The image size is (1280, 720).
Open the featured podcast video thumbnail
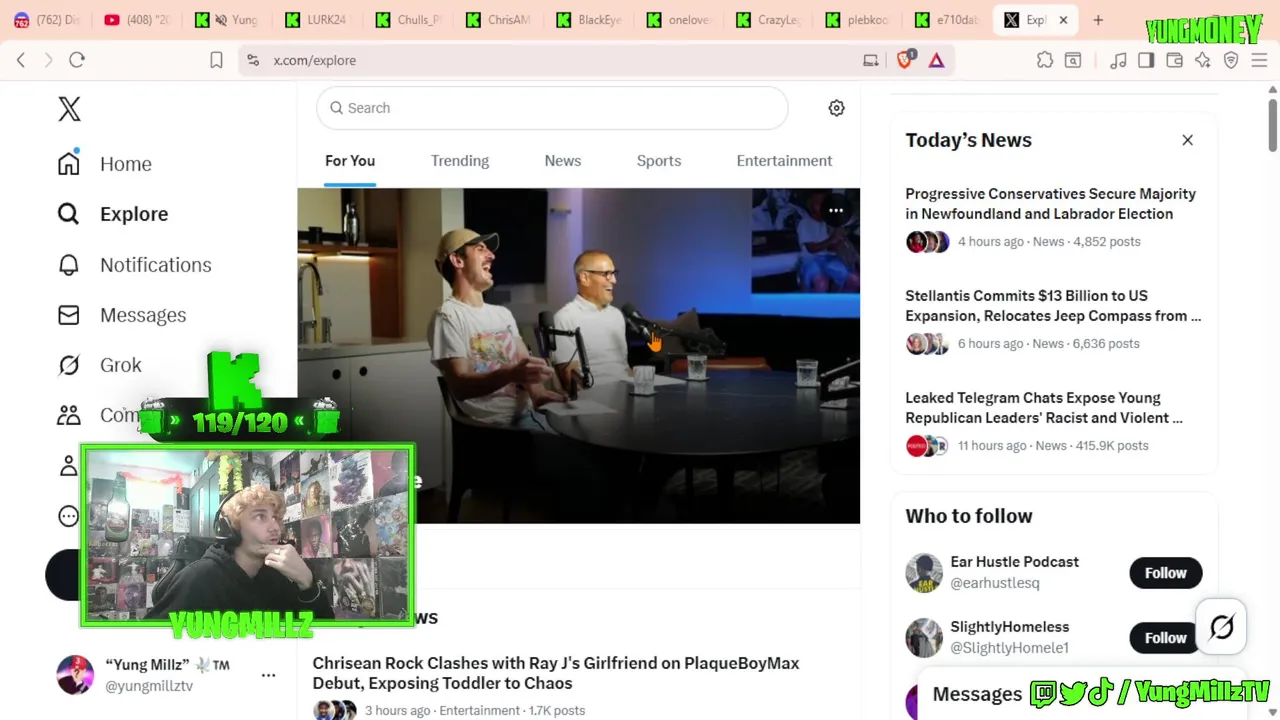coord(578,355)
